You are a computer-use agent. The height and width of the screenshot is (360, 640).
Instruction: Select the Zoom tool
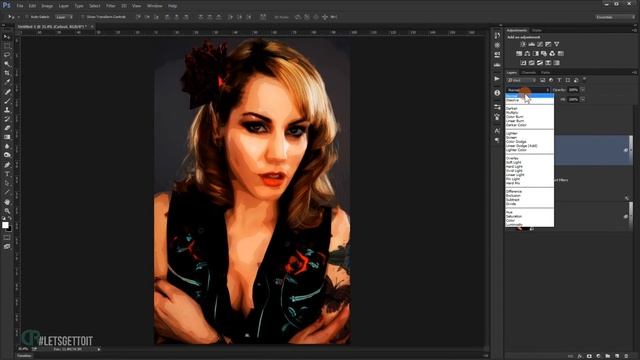(x=7, y=211)
